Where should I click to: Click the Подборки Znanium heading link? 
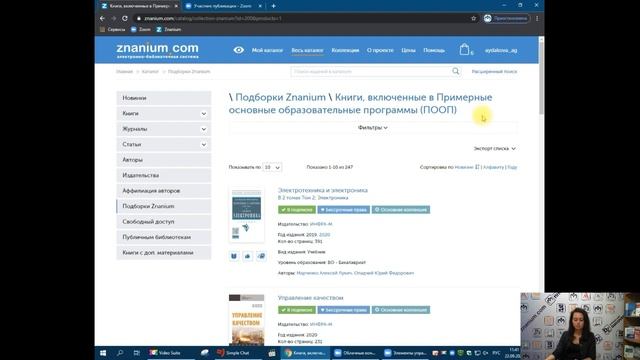click(280, 97)
